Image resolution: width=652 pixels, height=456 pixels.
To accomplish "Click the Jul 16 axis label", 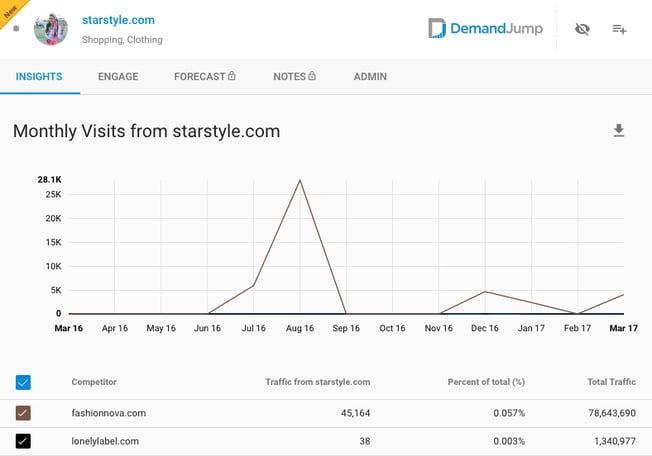I will point(254,328).
